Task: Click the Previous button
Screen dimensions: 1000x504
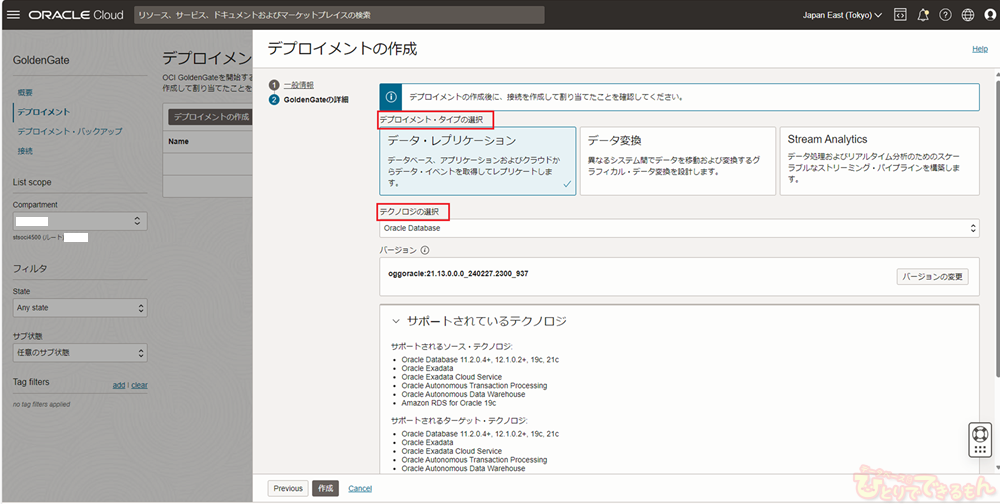Action: (288, 488)
